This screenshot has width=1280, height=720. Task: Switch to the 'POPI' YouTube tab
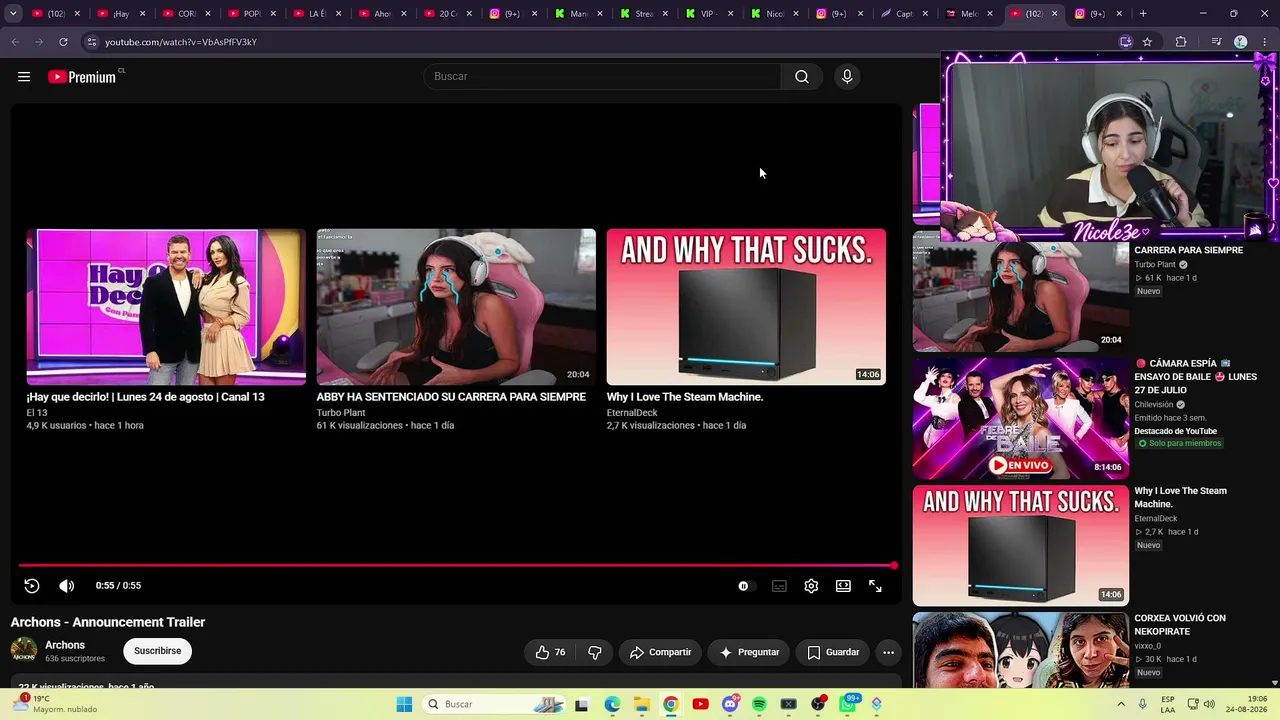(x=252, y=14)
